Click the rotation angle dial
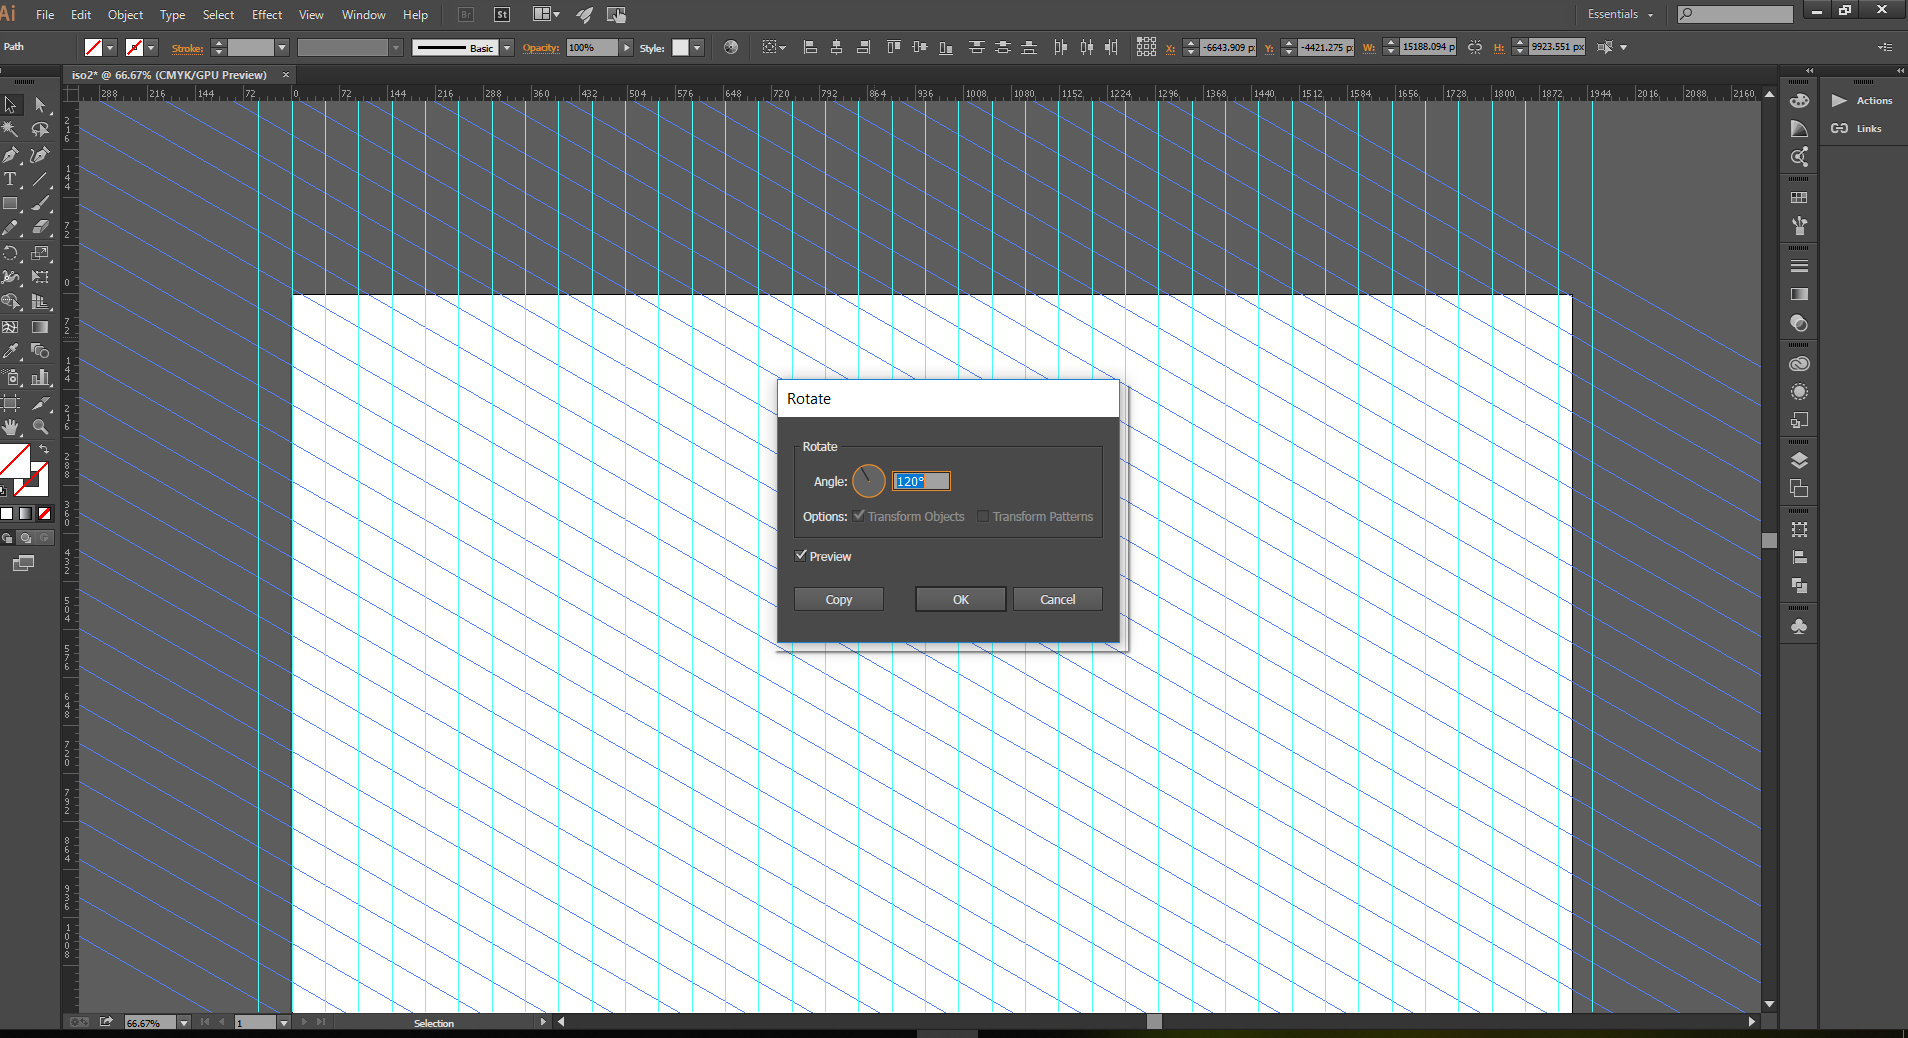Image resolution: width=1908 pixels, height=1038 pixels. (868, 481)
